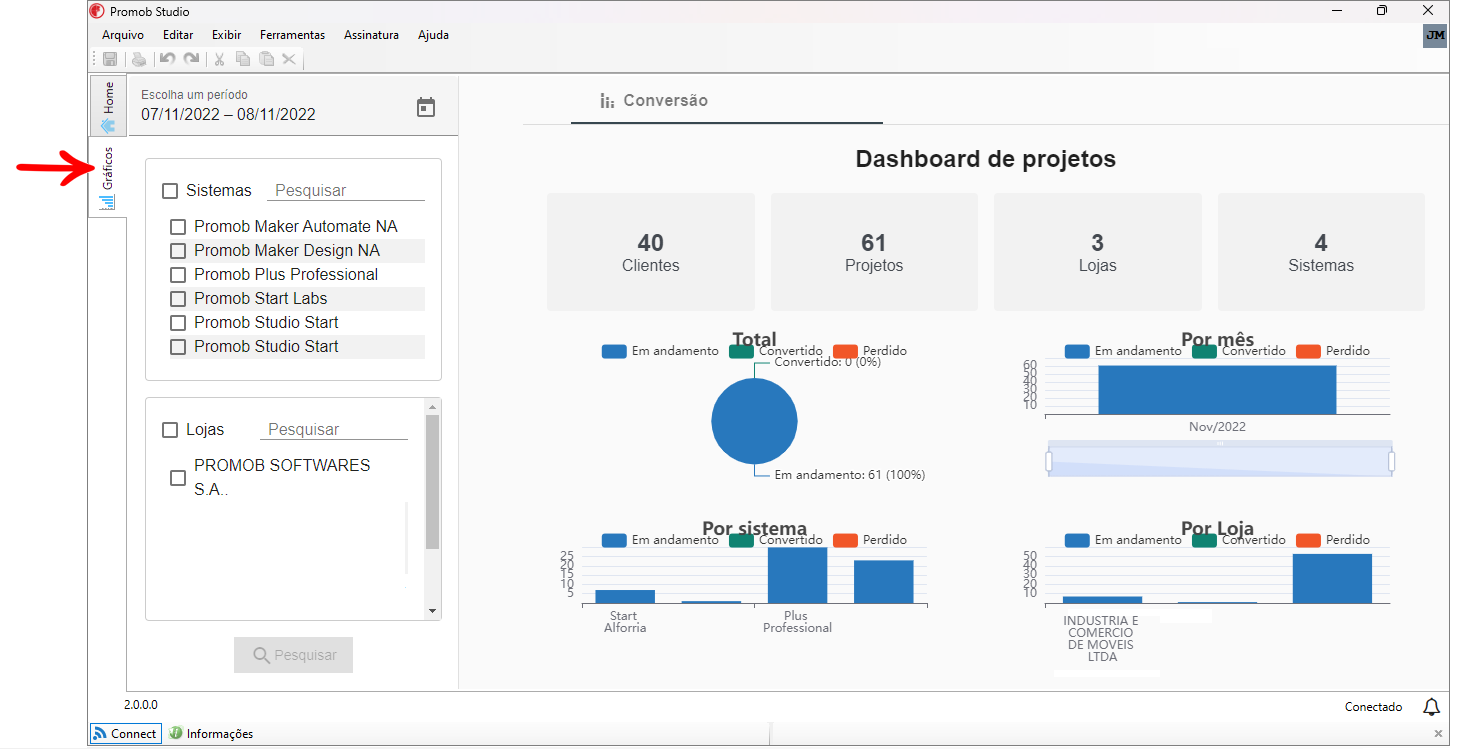1462x750 pixels.
Task: Check PROMOB SOFTWARES S.A. store
Action: click(178, 478)
